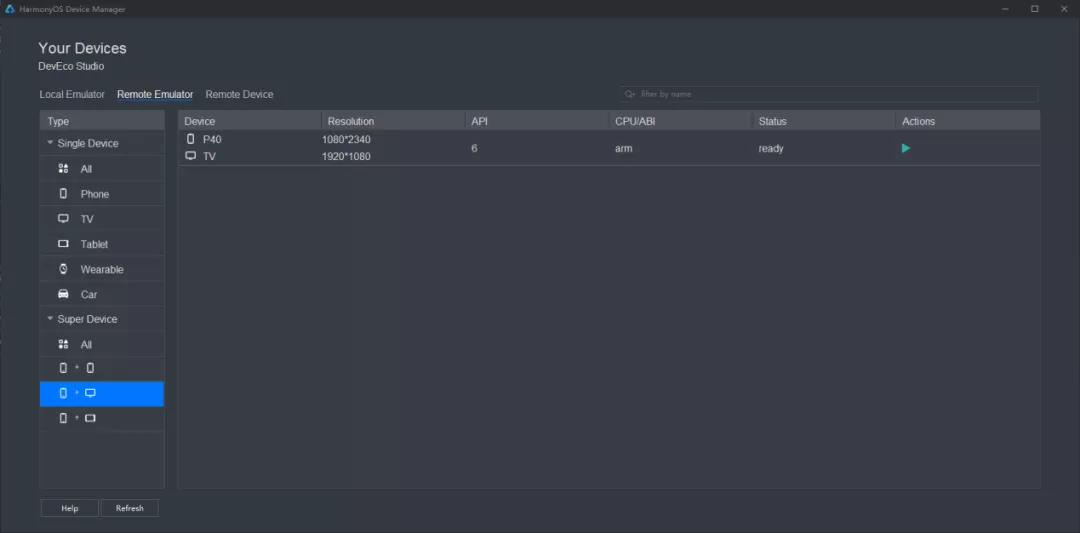
Task: Select the TV device name in table
Action: 209,156
